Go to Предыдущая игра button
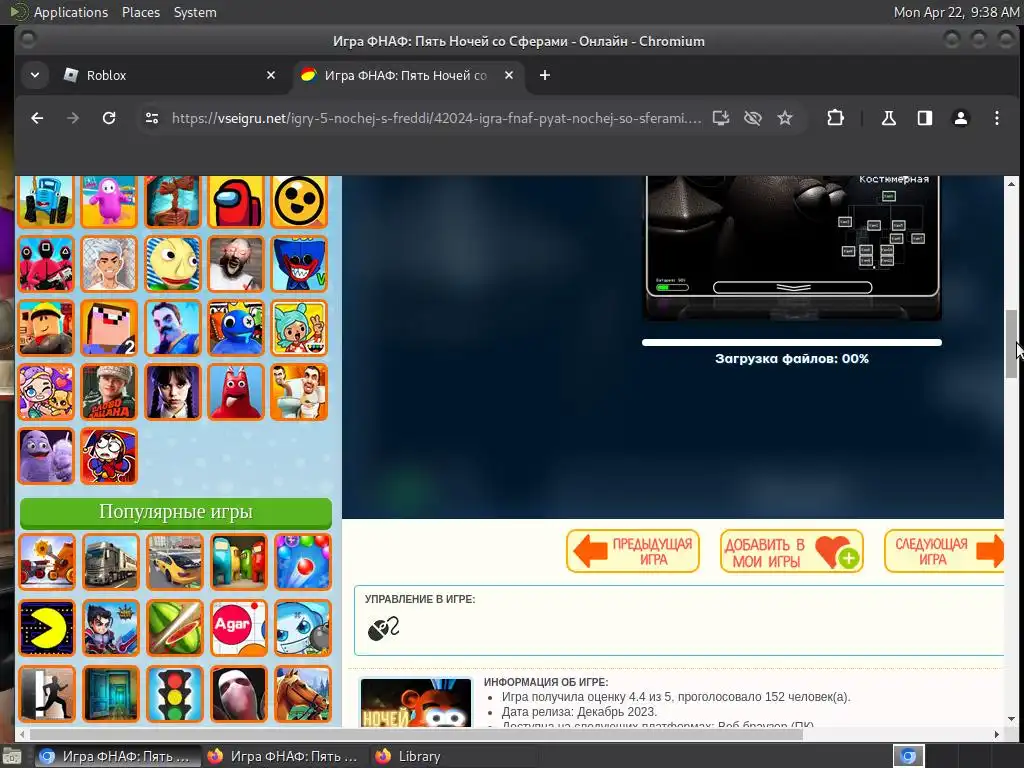The width and height of the screenshot is (1024, 768). pos(633,551)
